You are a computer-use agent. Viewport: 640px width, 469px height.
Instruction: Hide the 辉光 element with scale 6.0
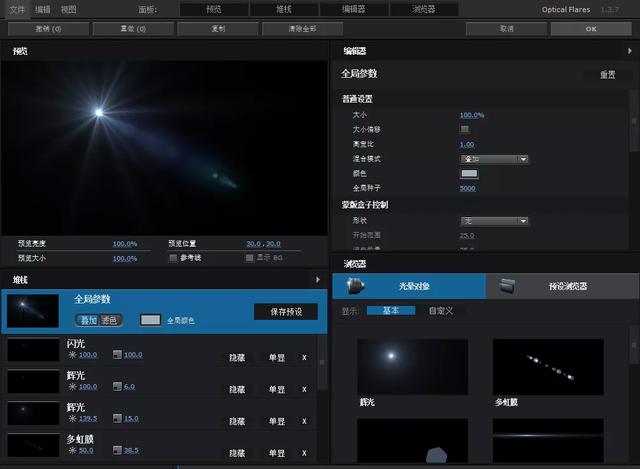pos(237,389)
